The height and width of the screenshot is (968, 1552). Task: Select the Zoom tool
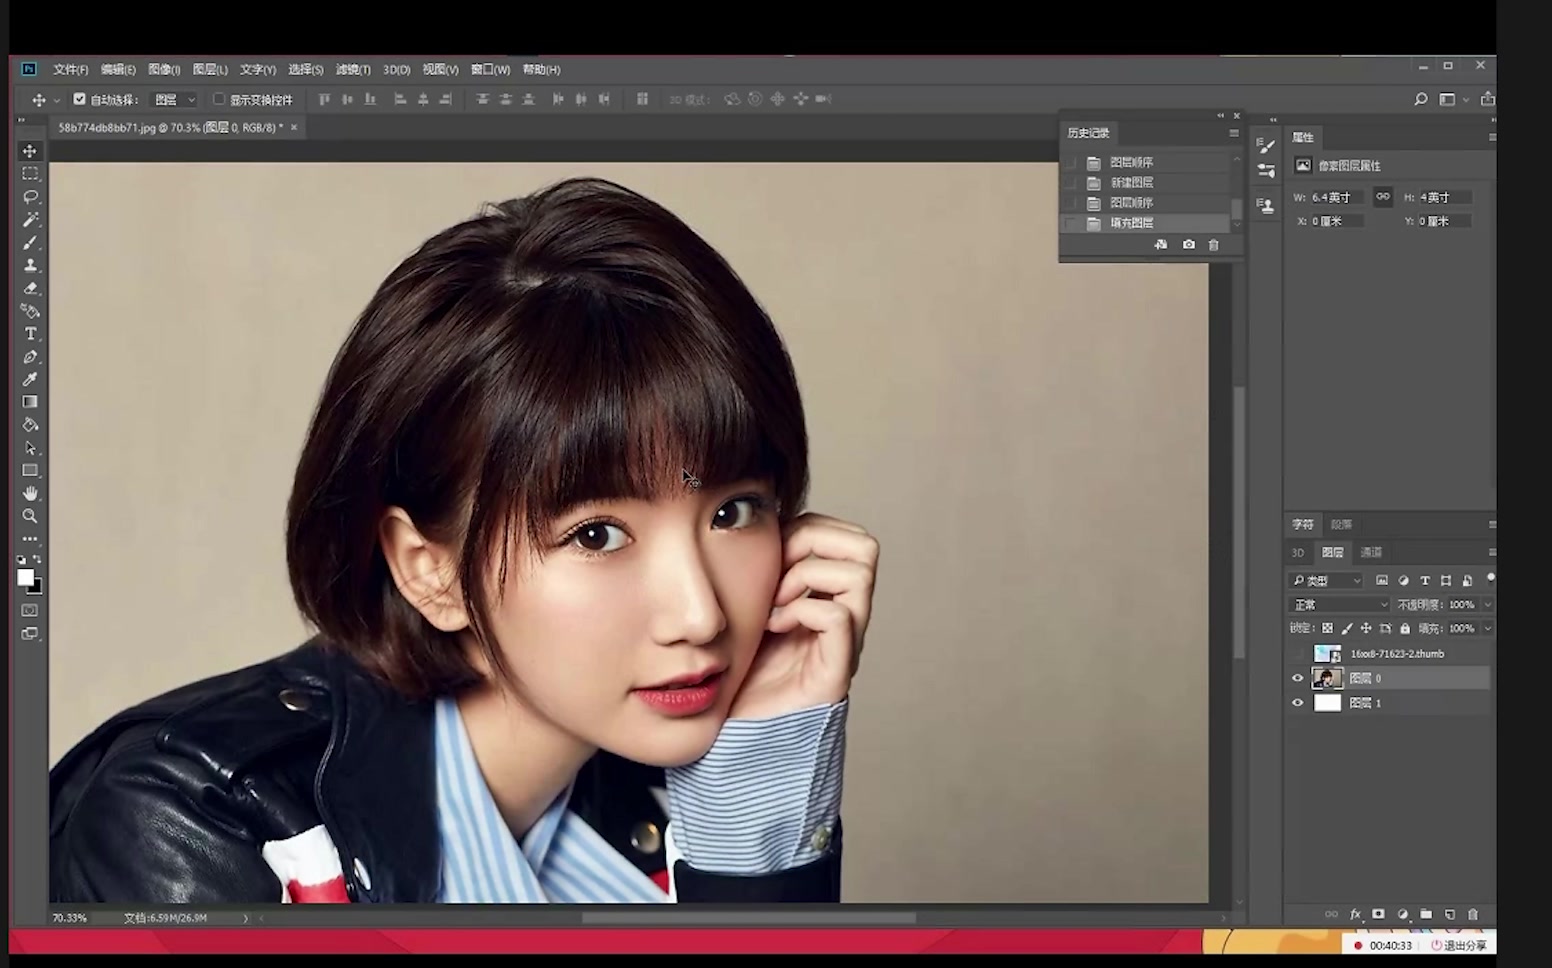[30, 516]
